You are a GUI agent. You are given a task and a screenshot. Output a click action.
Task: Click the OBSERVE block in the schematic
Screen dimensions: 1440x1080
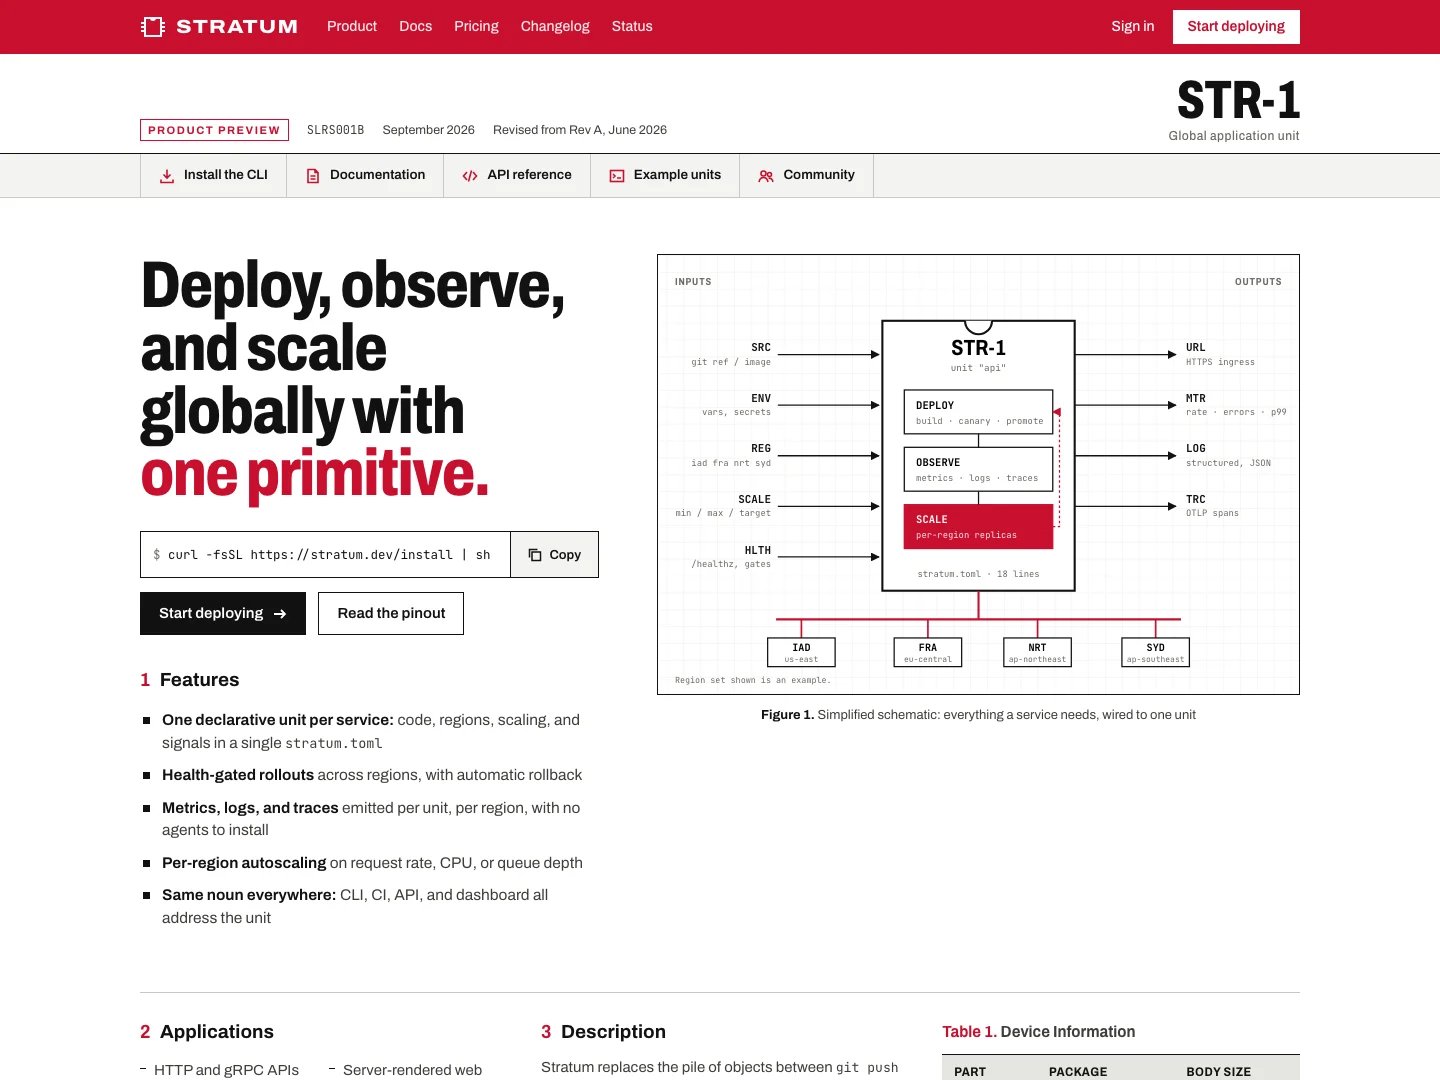pyautogui.click(x=978, y=469)
